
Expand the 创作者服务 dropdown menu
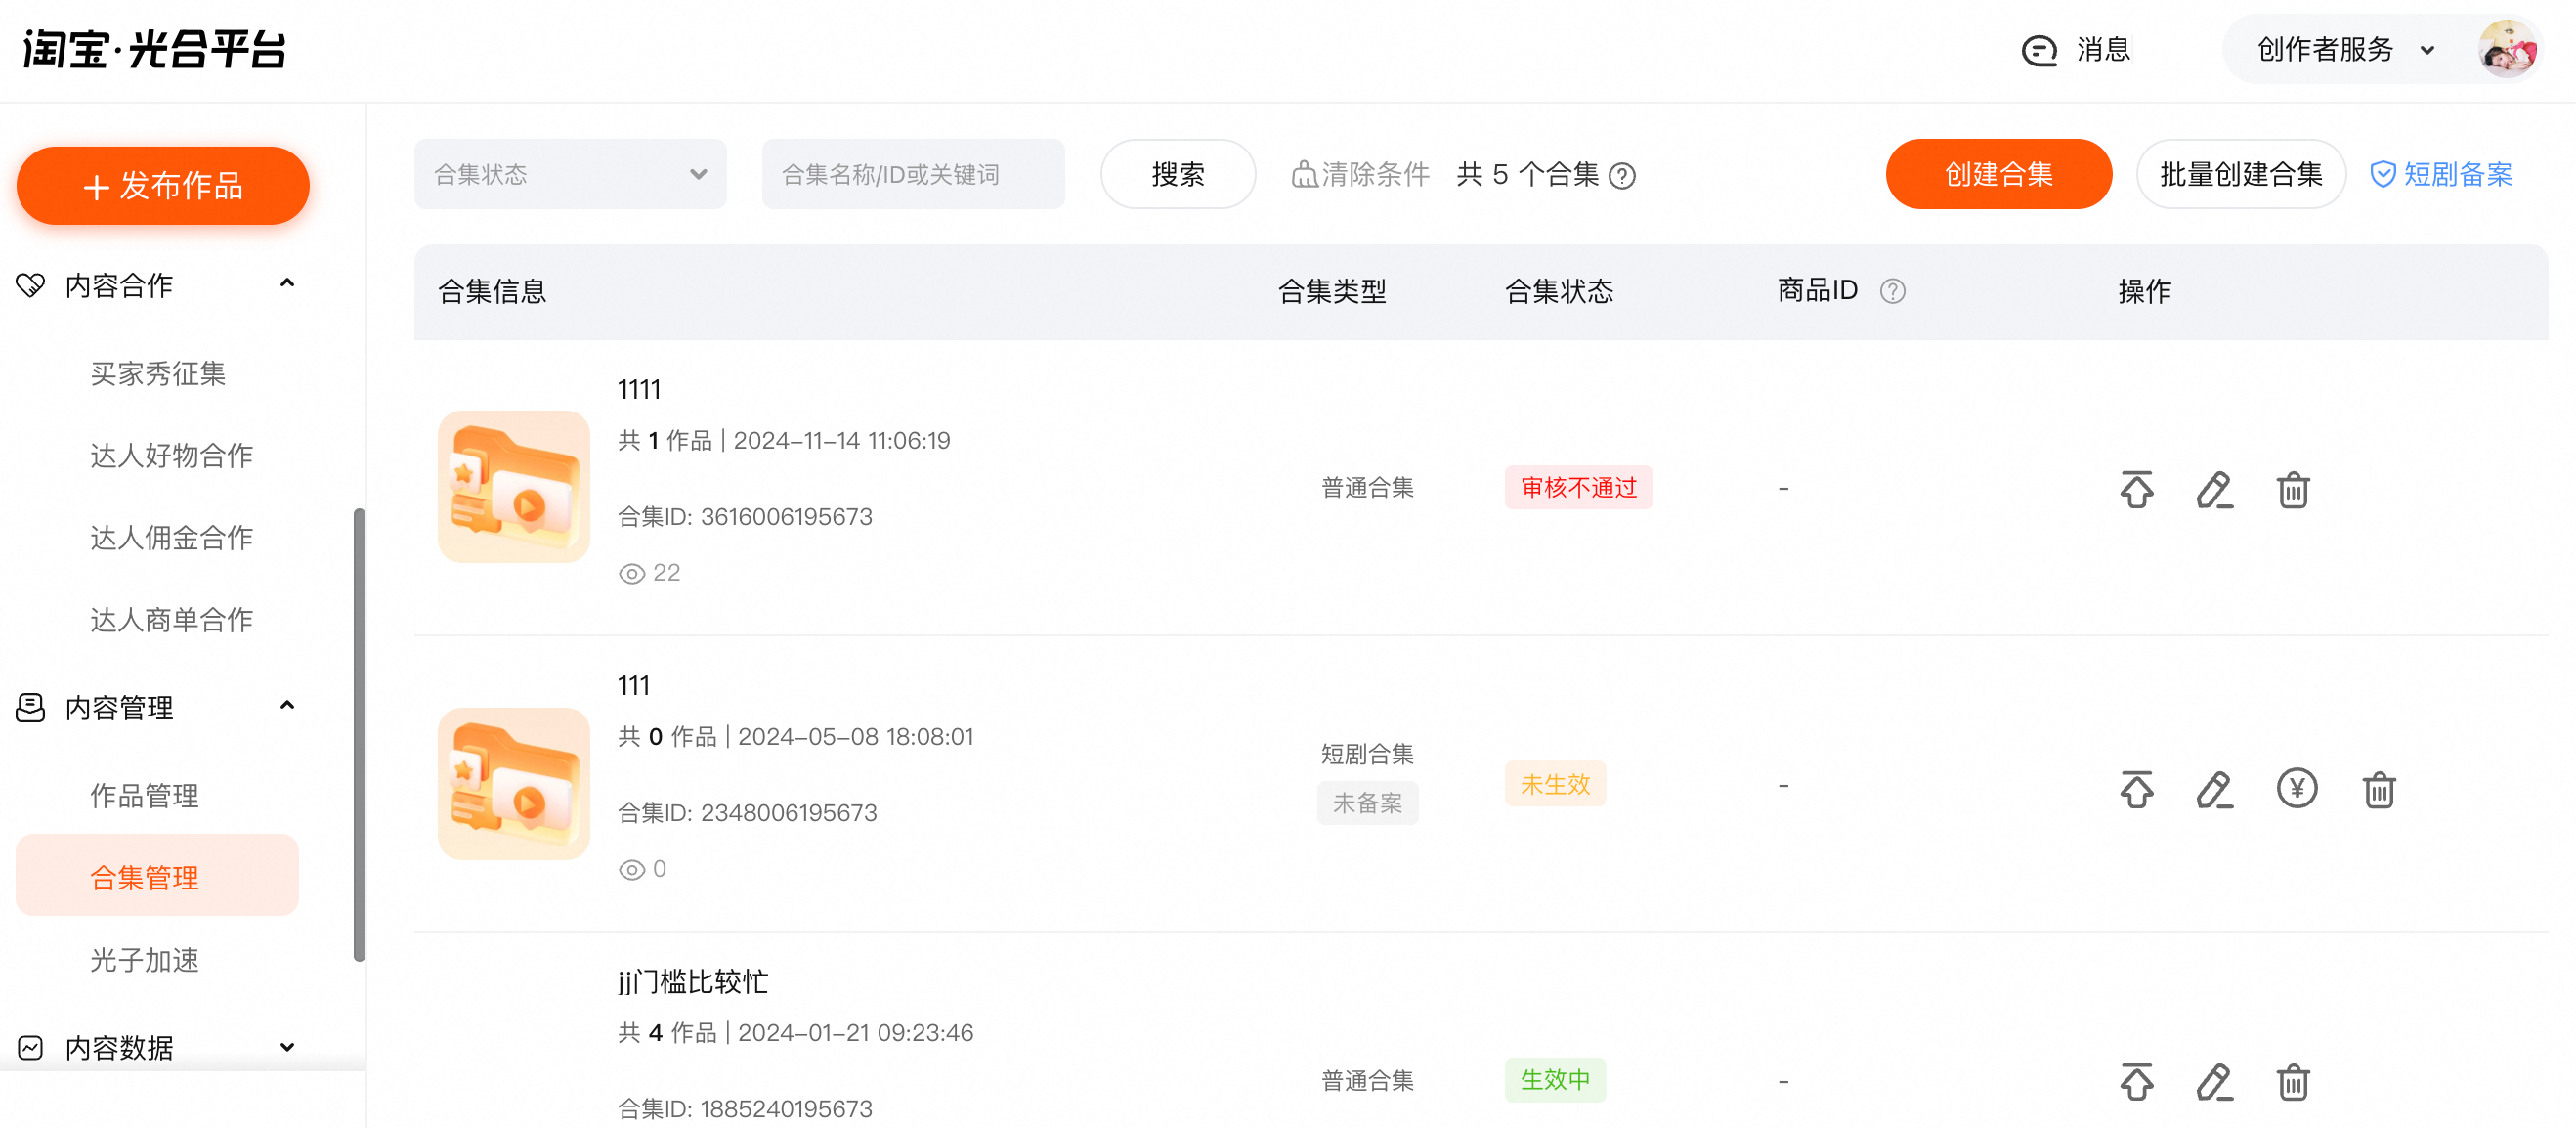(2345, 49)
